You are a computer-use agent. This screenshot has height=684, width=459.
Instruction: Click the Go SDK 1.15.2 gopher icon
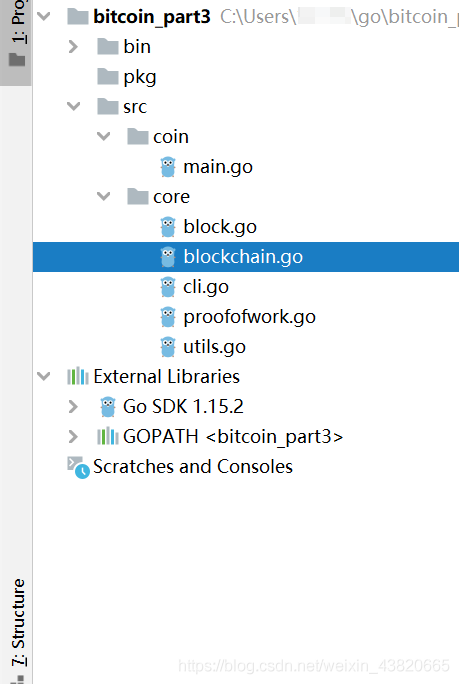point(108,407)
